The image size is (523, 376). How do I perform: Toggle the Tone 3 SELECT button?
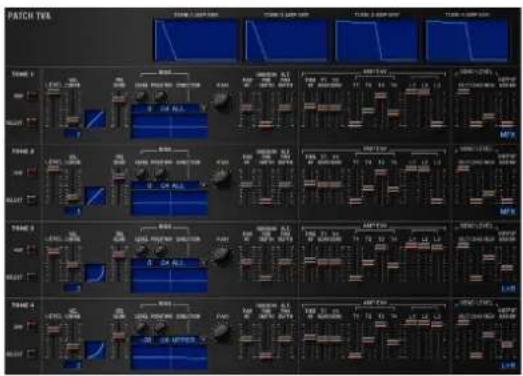pos(32,277)
